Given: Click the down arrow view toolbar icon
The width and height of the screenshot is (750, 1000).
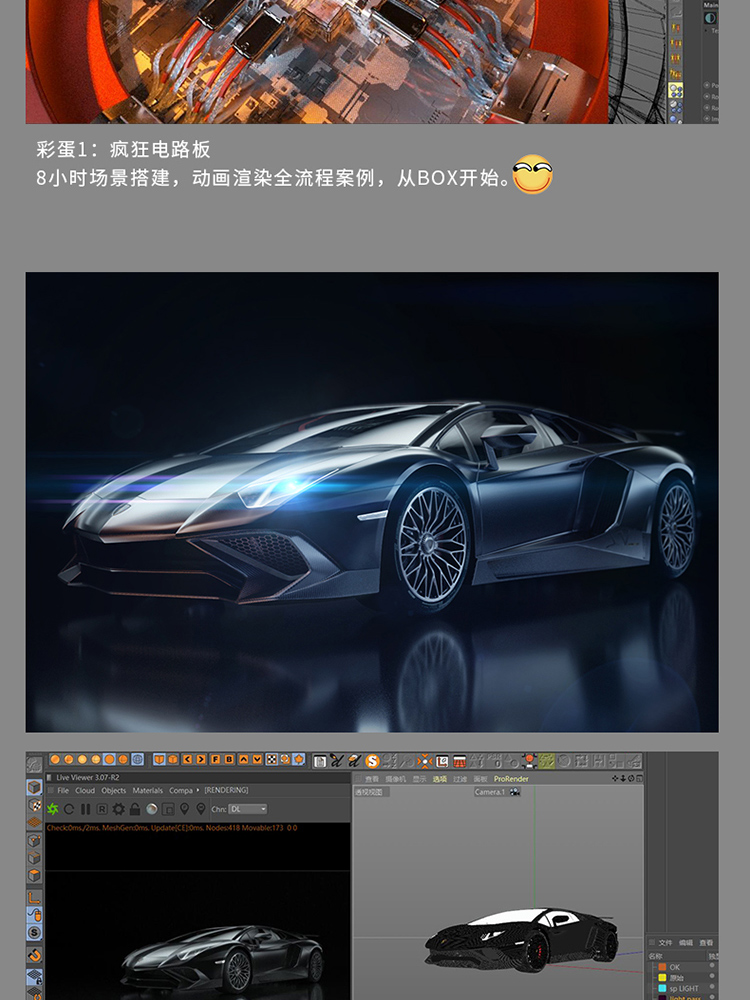Looking at the screenshot, I should 257,760.
